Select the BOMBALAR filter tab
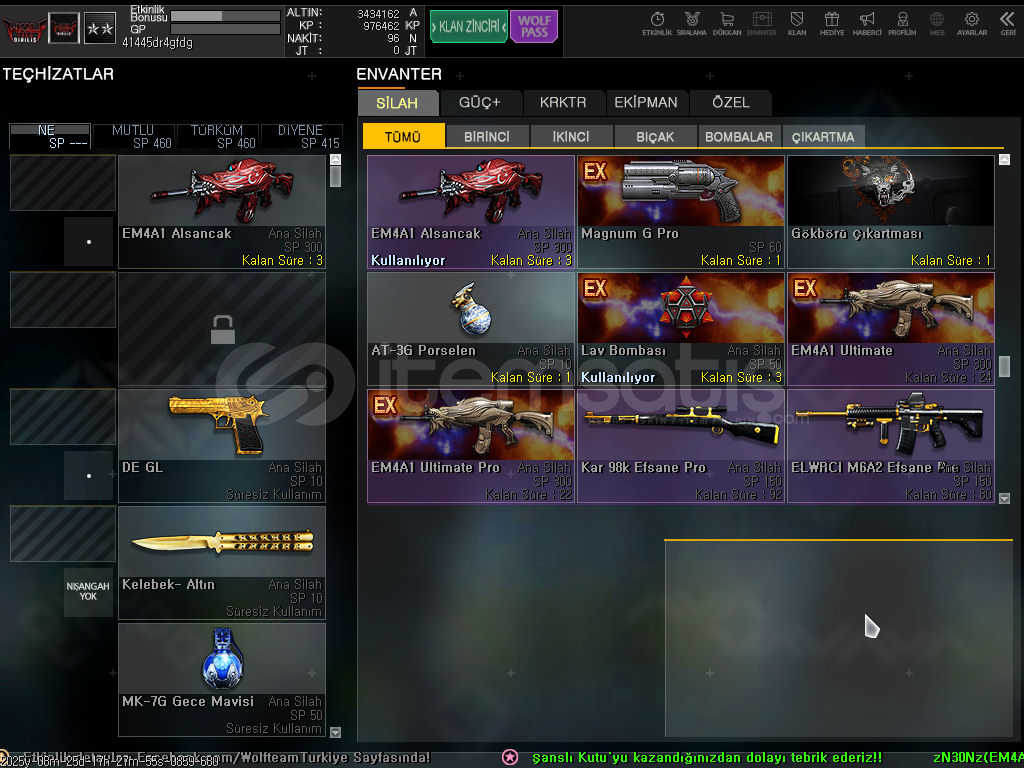The width and height of the screenshot is (1024, 768). pyautogui.click(x=739, y=136)
